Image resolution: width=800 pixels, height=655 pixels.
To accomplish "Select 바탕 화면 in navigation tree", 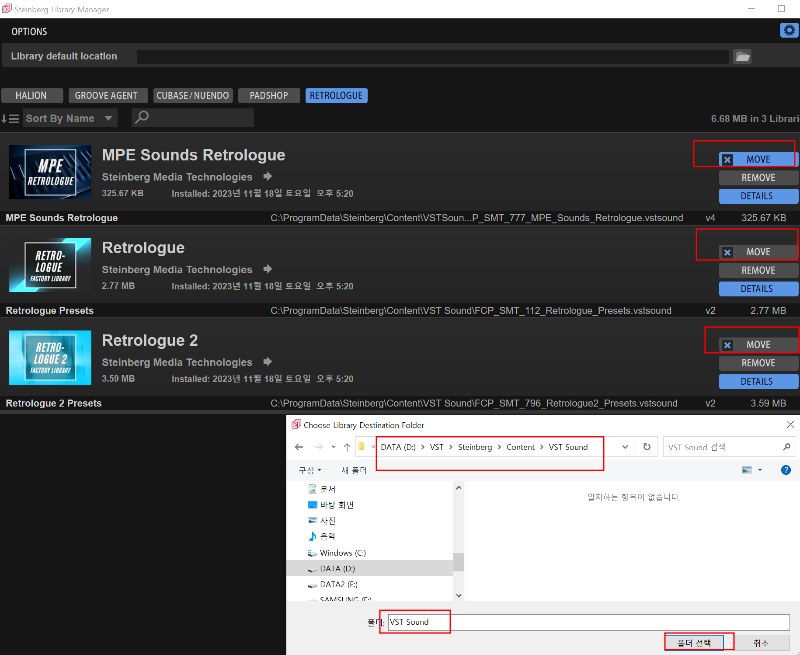I will [x=331, y=505].
